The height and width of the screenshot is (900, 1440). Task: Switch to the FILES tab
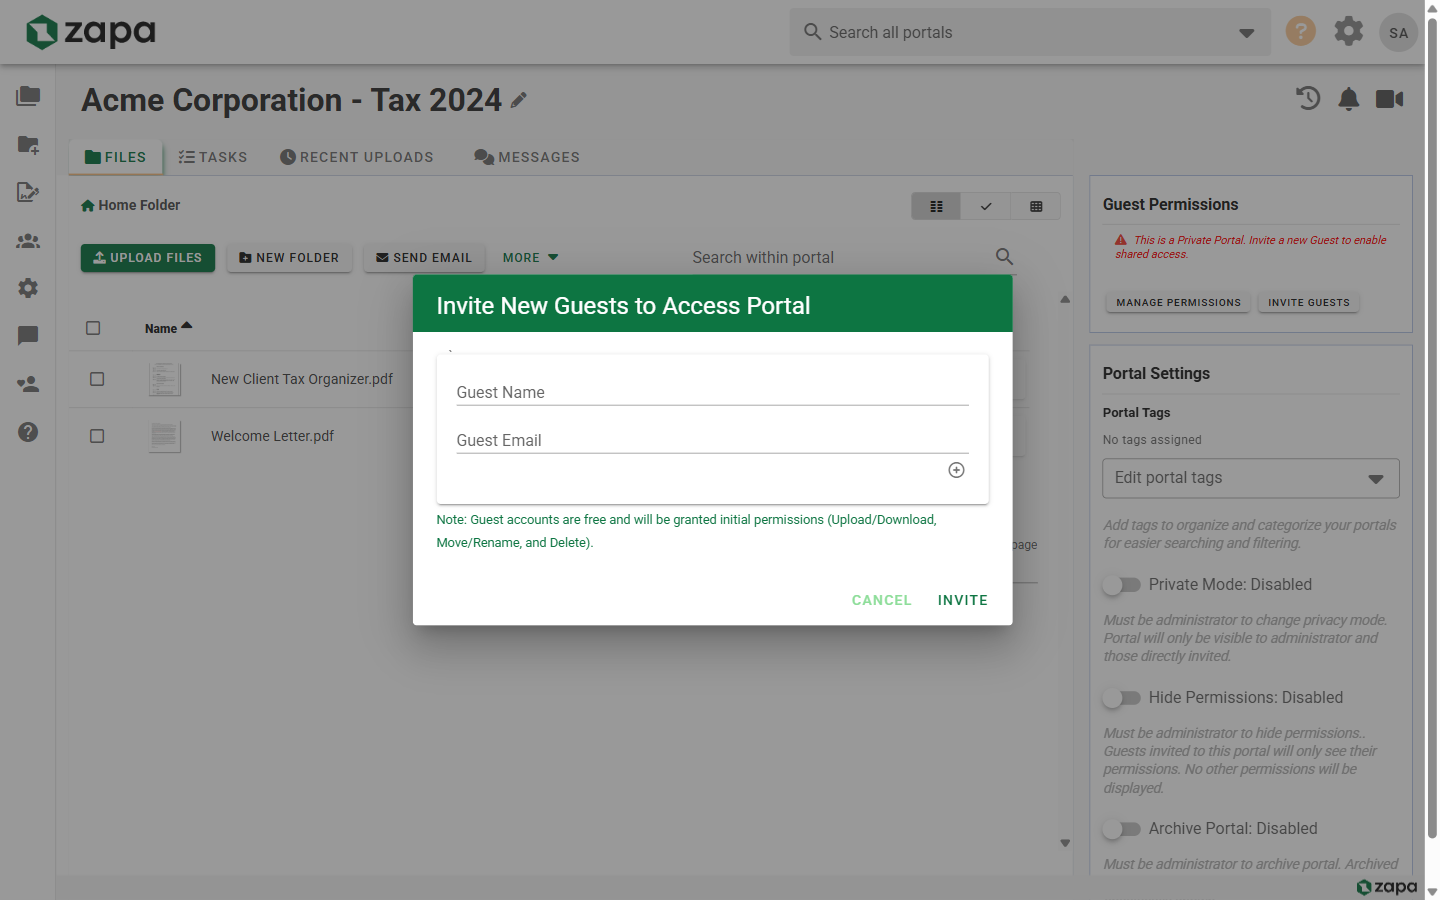(116, 157)
